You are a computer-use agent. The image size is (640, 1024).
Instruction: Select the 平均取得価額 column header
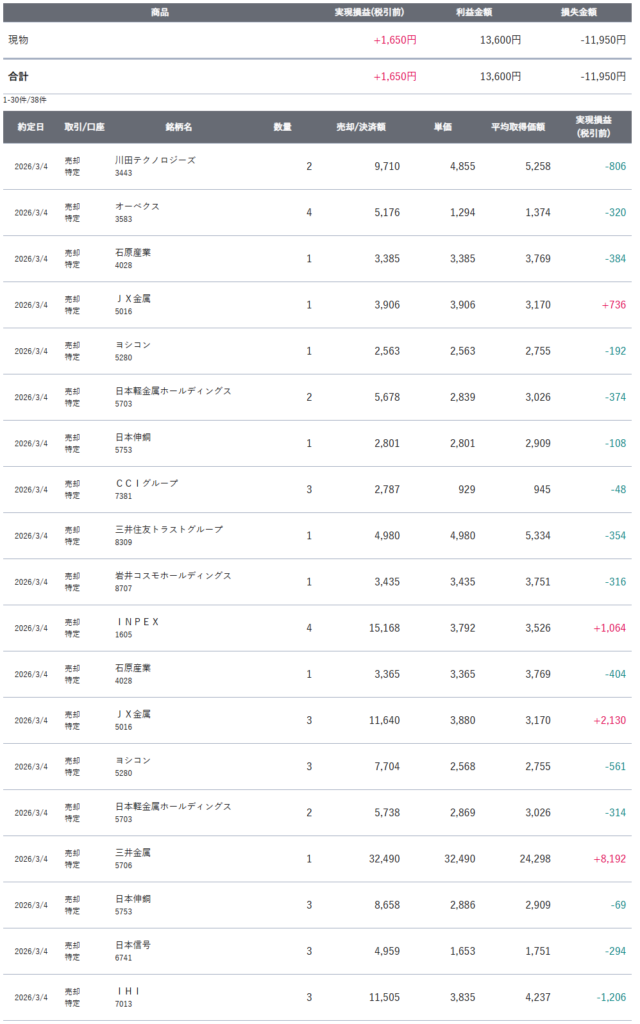point(517,127)
